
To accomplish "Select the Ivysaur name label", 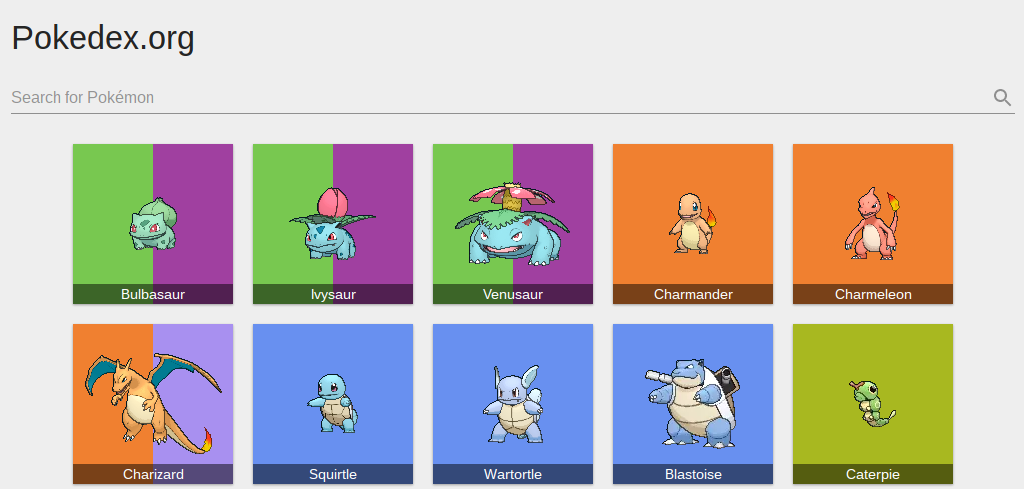I will [333, 294].
